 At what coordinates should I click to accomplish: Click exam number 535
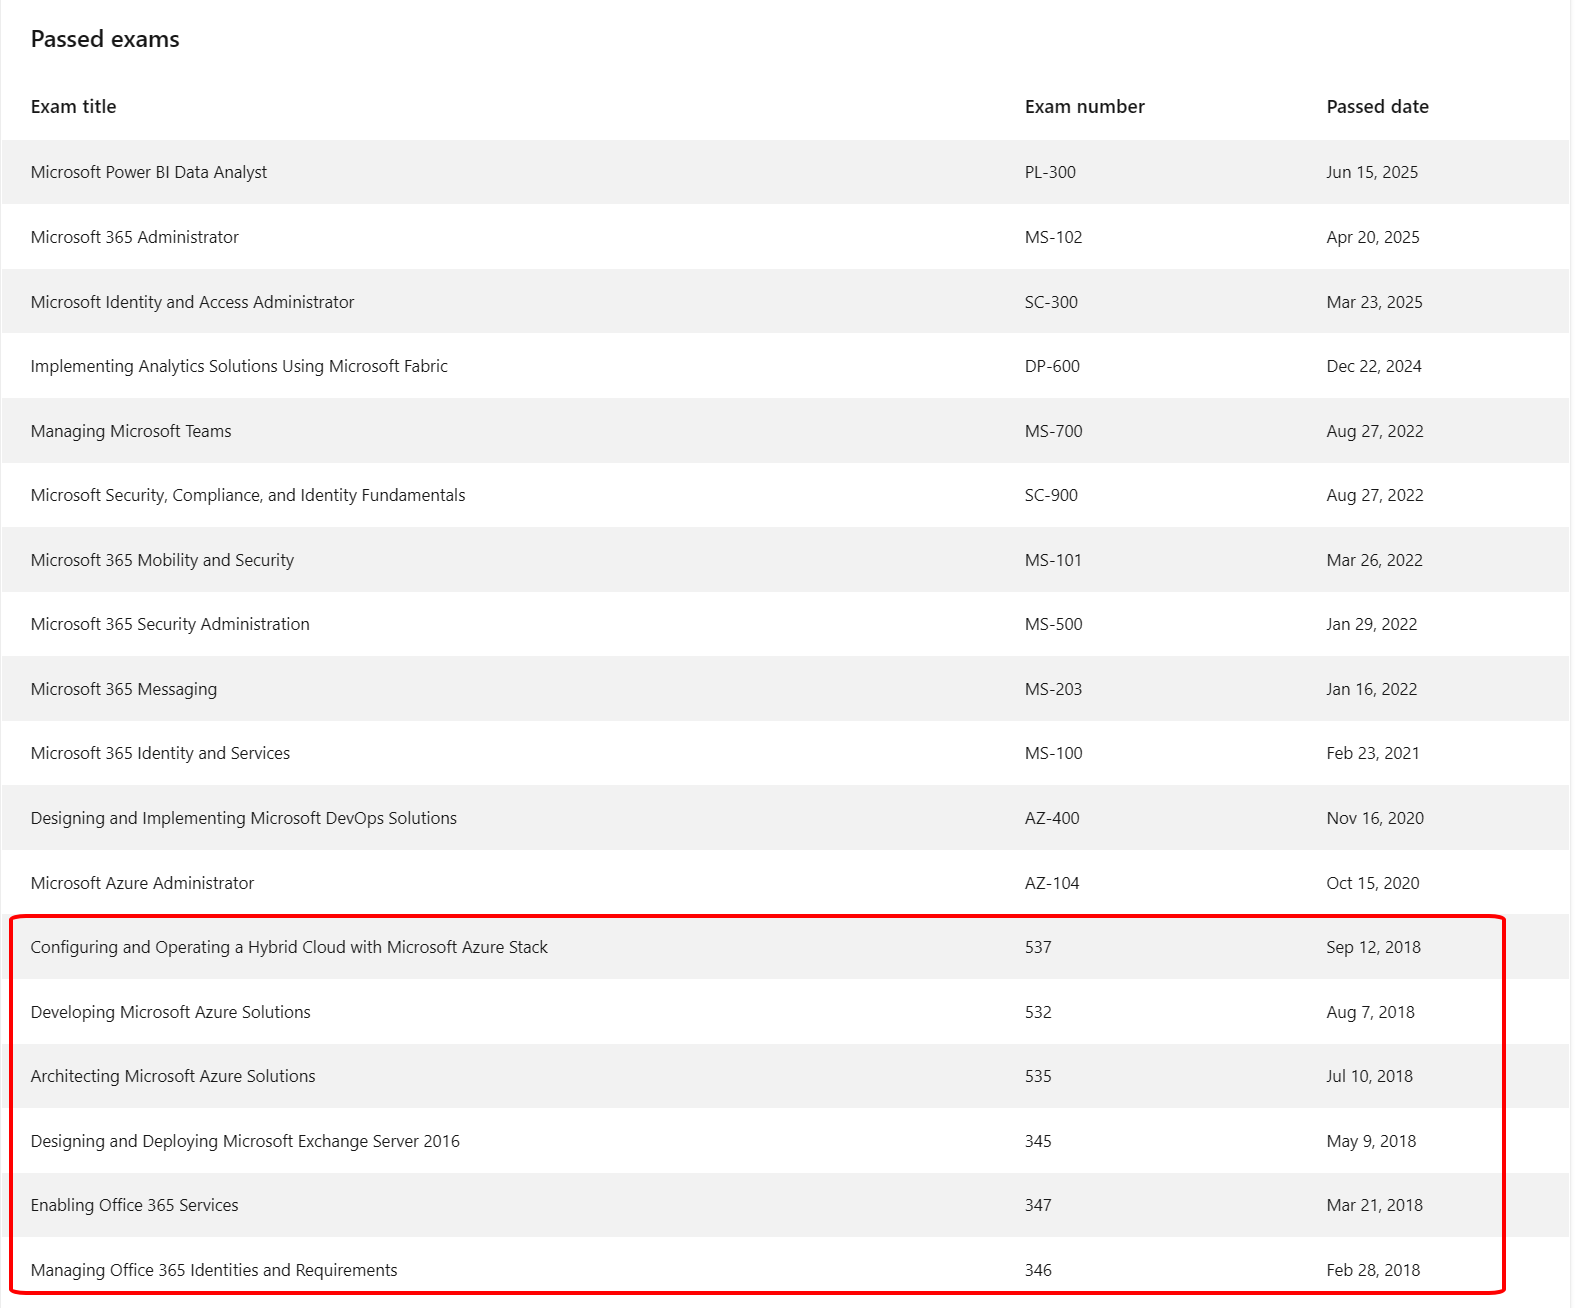point(1038,1076)
